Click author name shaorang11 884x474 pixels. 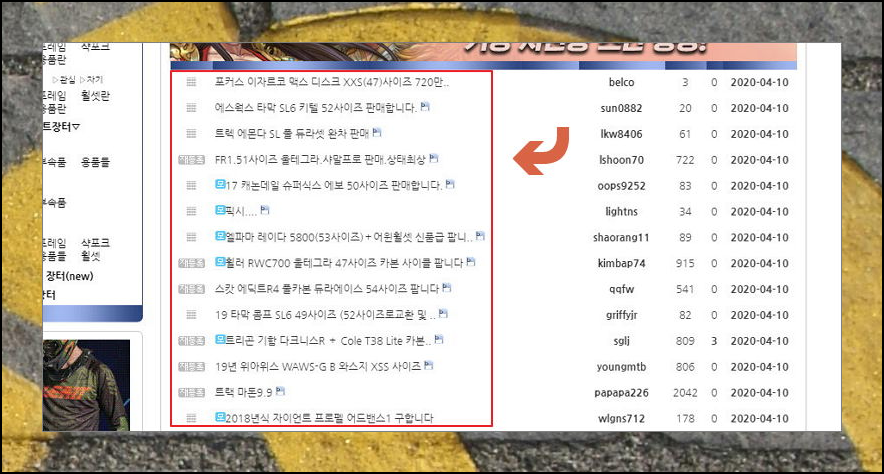(x=621, y=238)
